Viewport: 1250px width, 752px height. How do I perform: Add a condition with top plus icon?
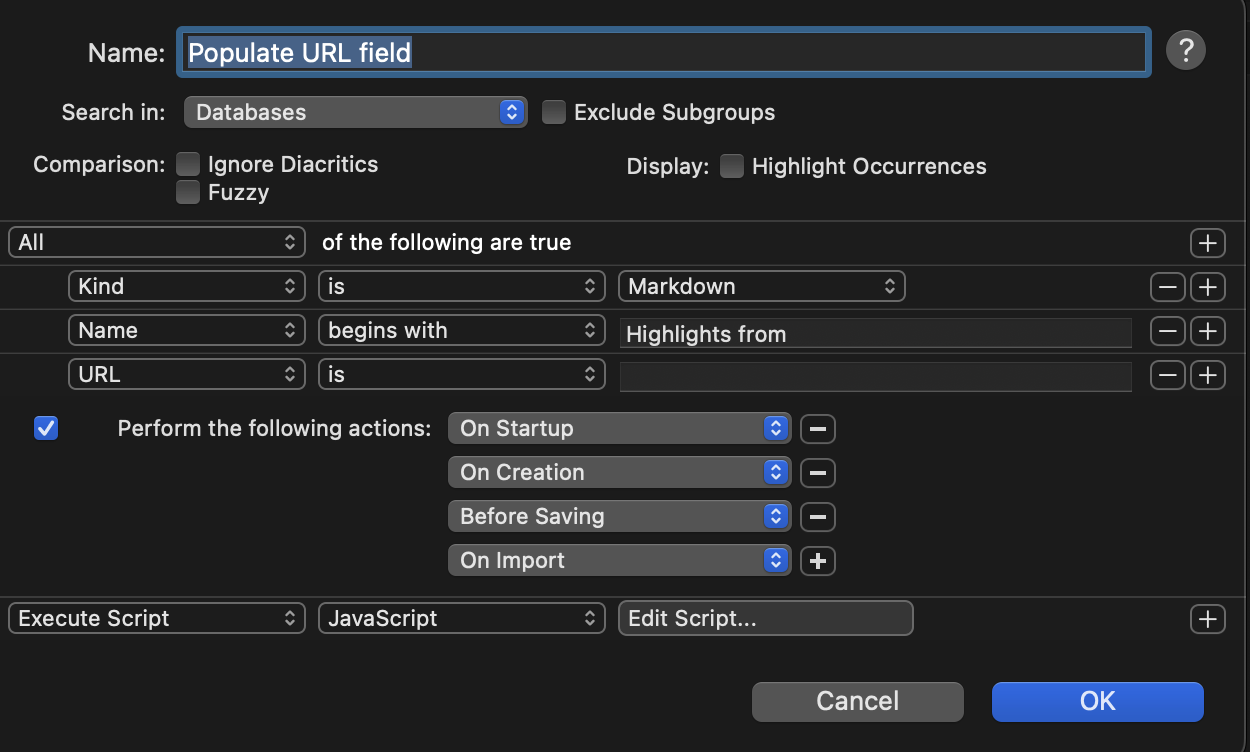(1207, 243)
